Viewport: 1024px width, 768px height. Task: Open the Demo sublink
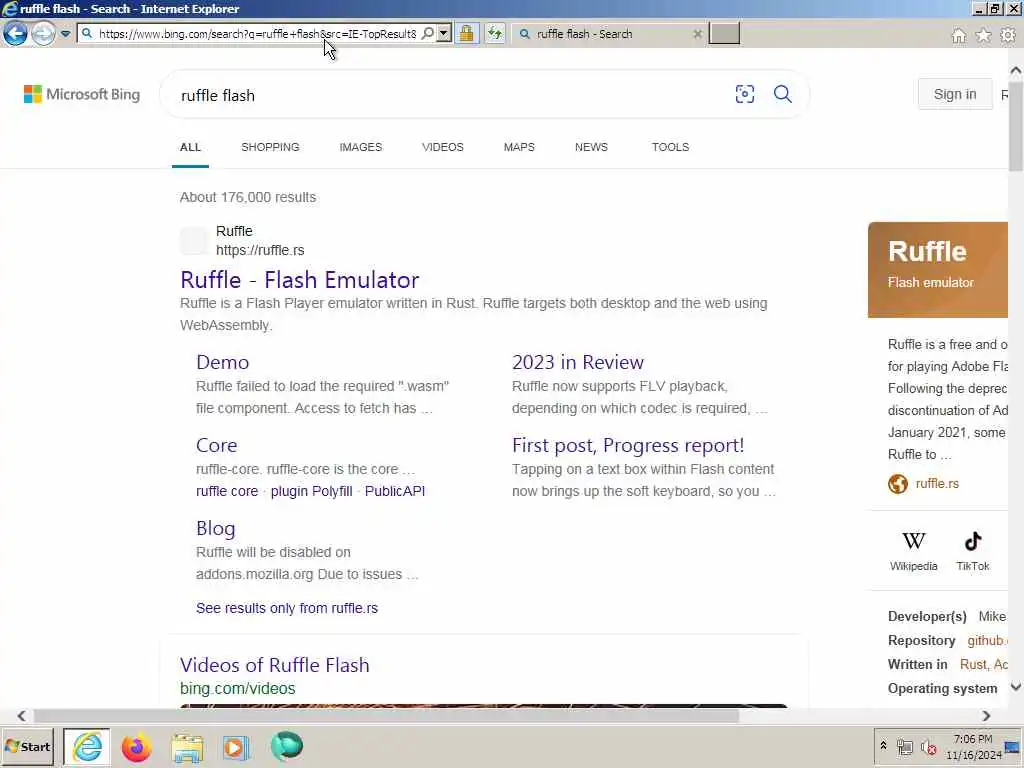(222, 362)
